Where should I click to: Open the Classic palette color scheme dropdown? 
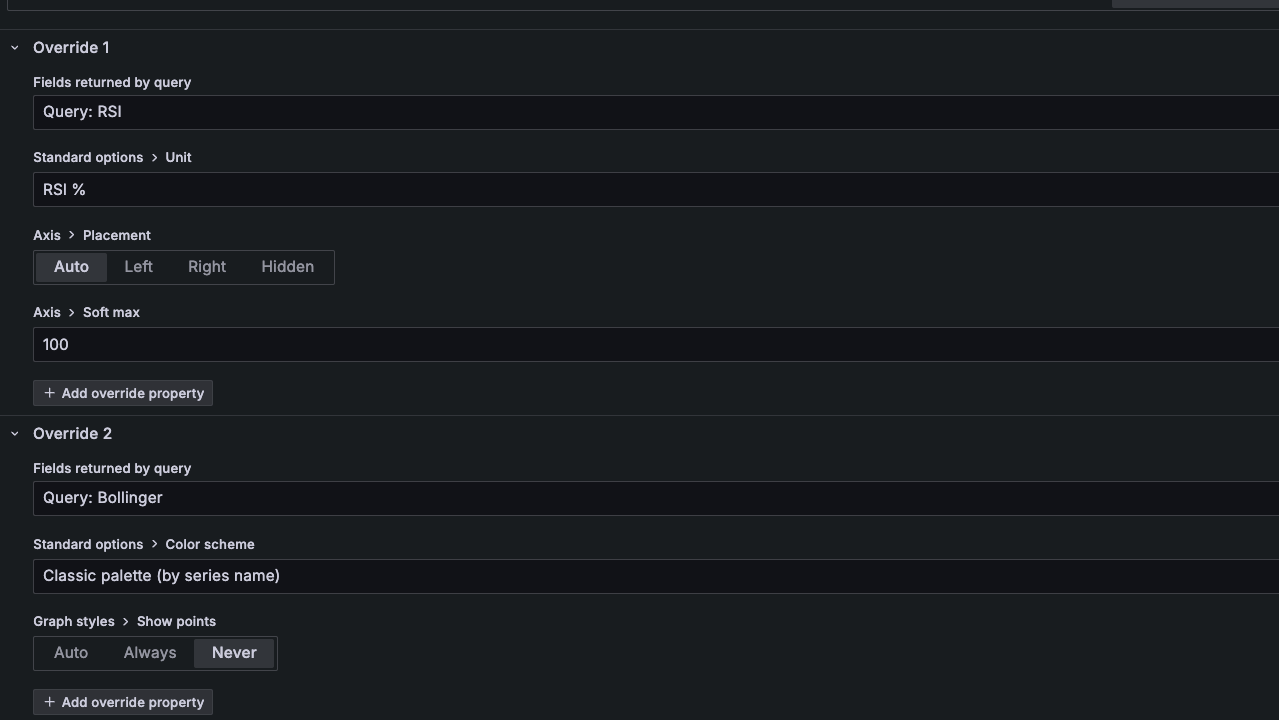click(x=400, y=576)
